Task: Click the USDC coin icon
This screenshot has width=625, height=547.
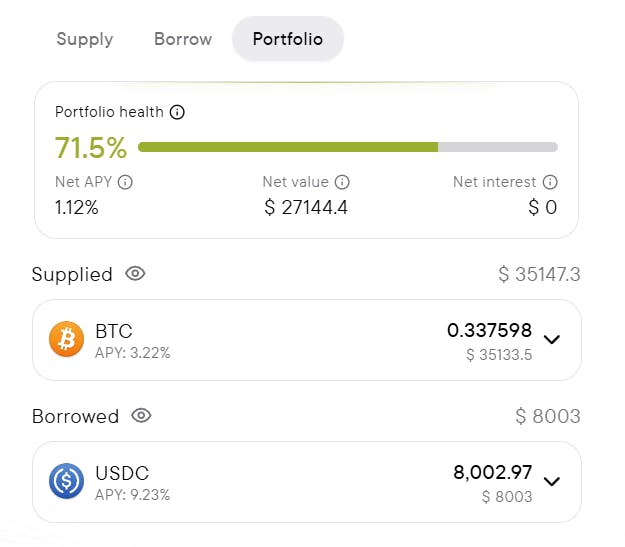Action: click(67, 482)
